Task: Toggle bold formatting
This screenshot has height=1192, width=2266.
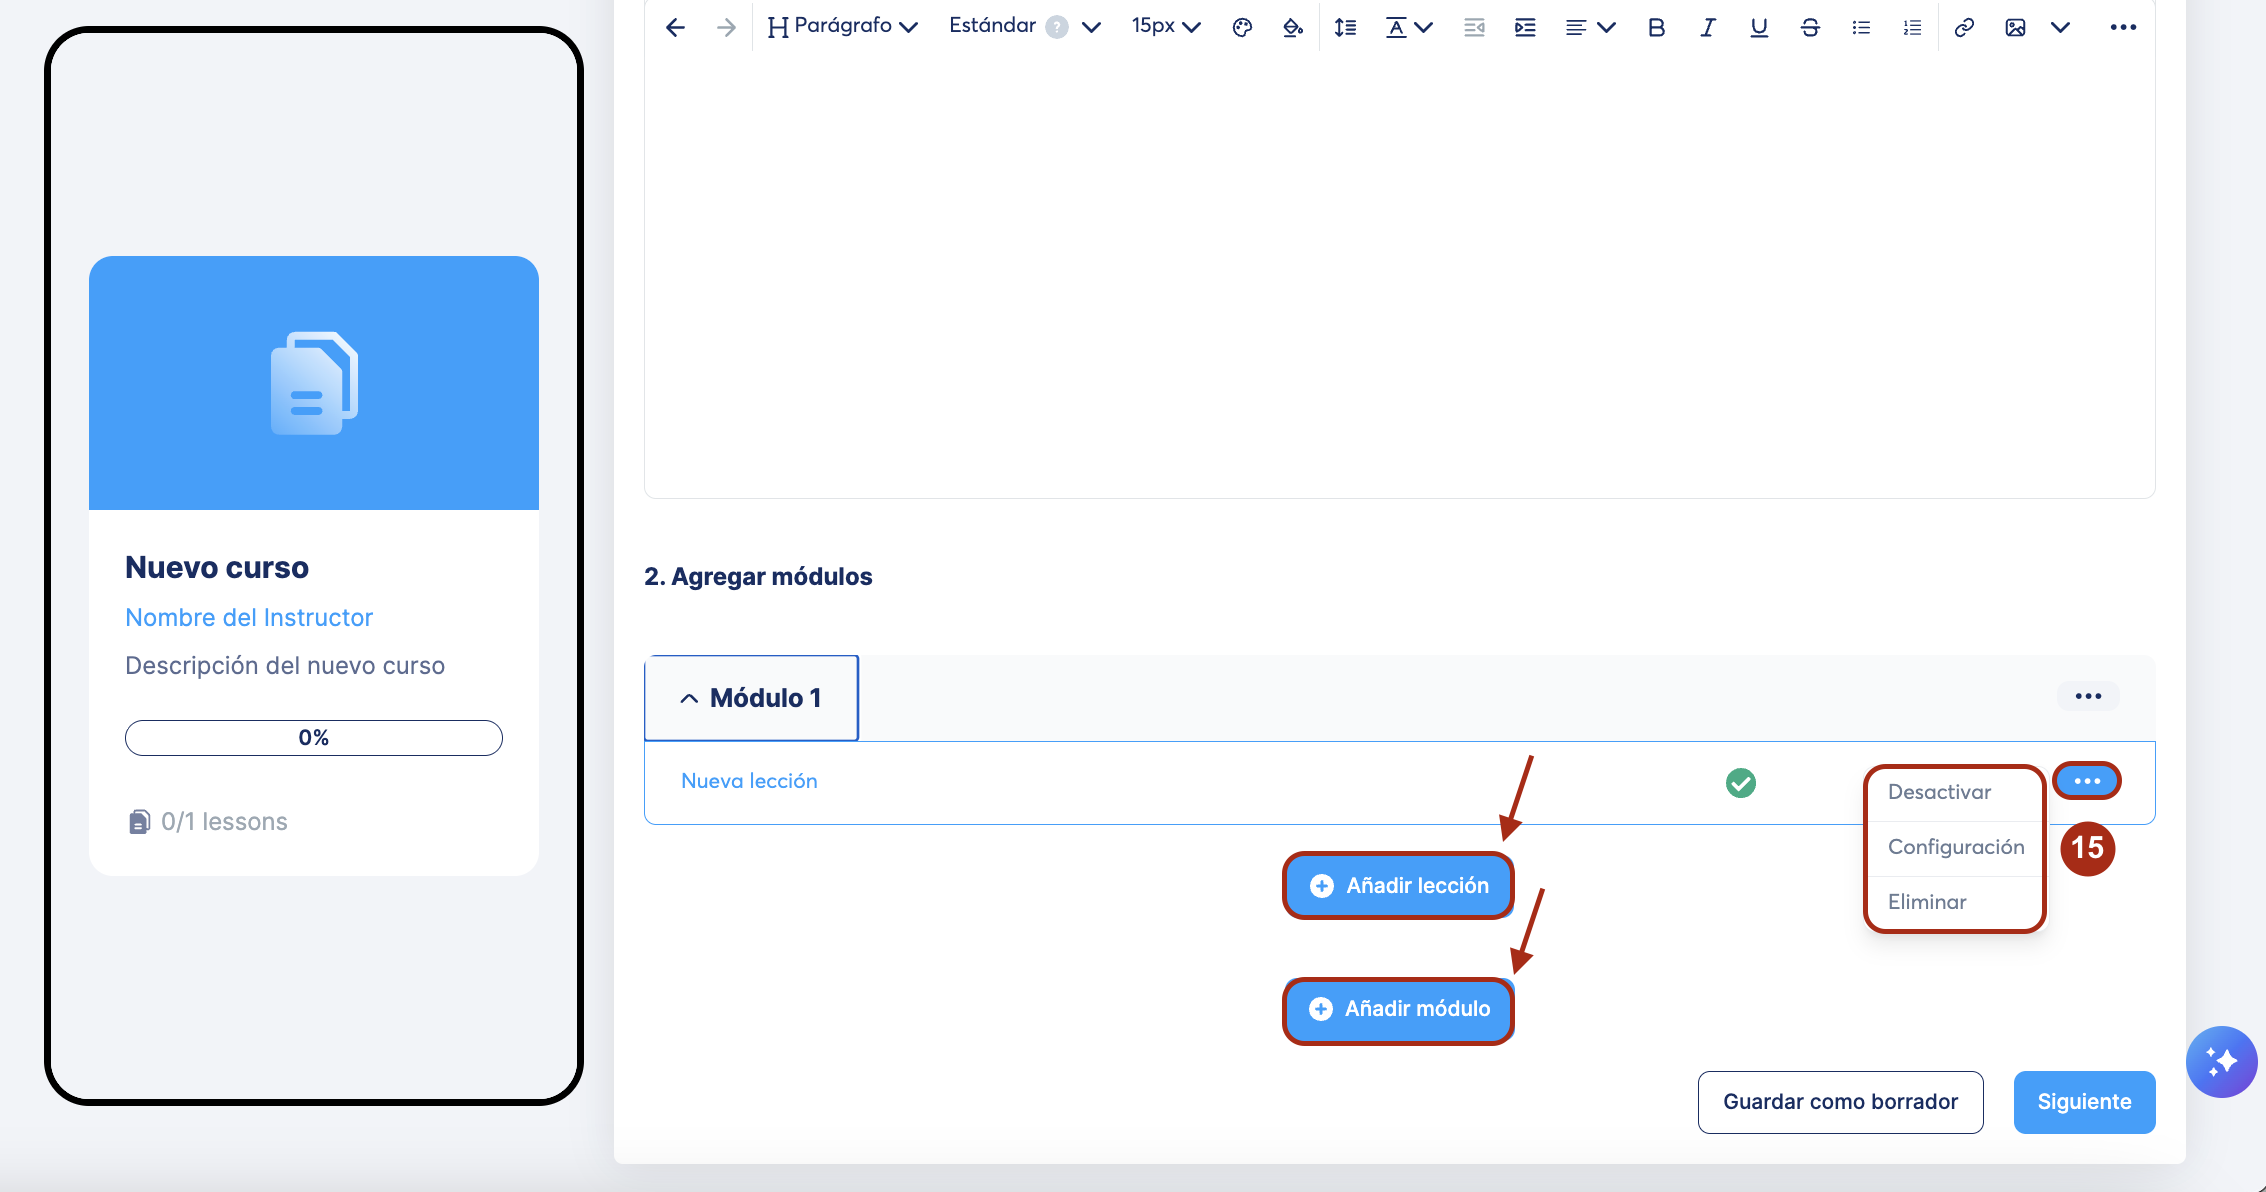Action: click(1656, 28)
